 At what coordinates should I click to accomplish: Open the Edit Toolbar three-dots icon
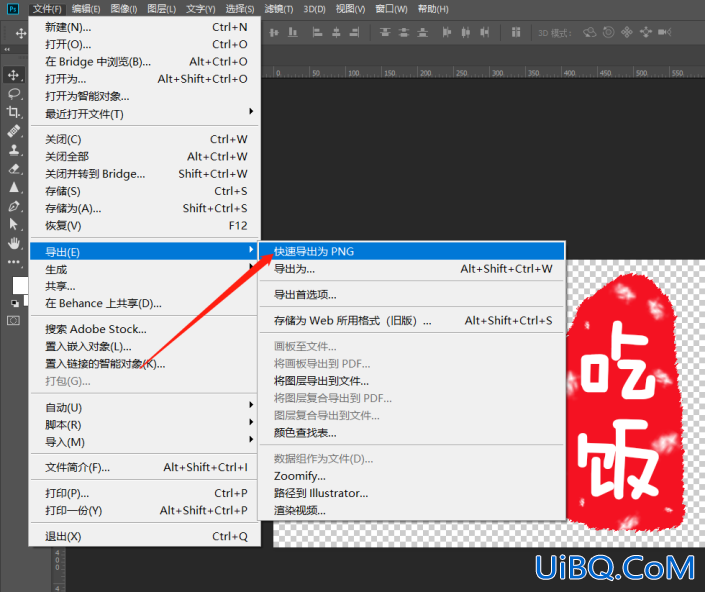point(14,262)
